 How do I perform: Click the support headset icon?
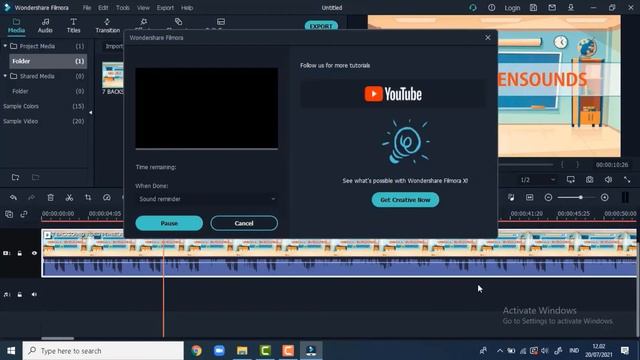tap(473, 7)
